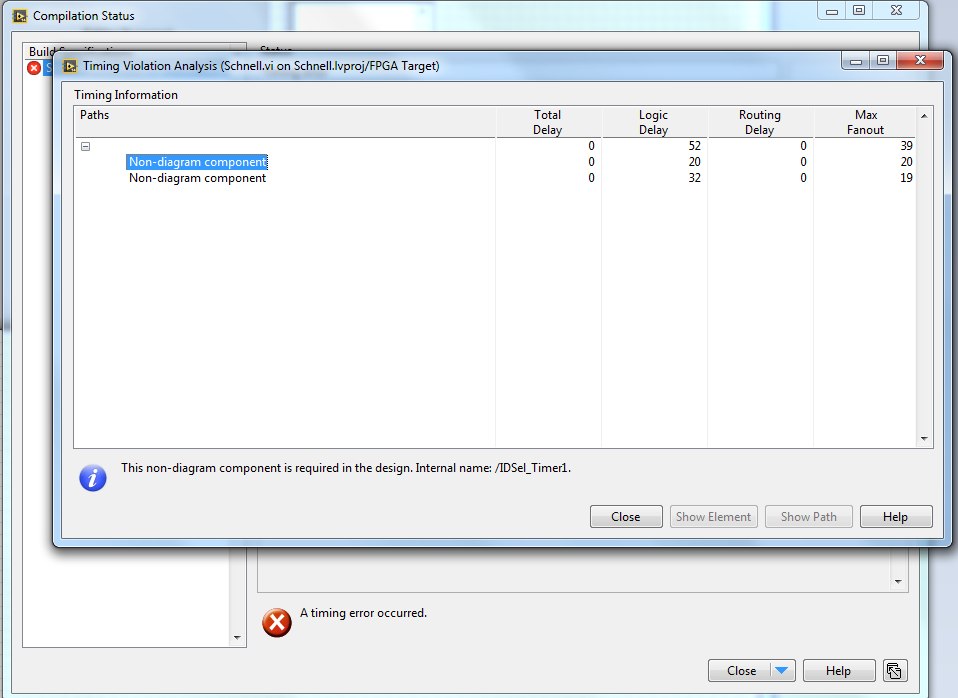Click the Show Path button
This screenshot has height=698, width=958.
[x=808, y=516]
